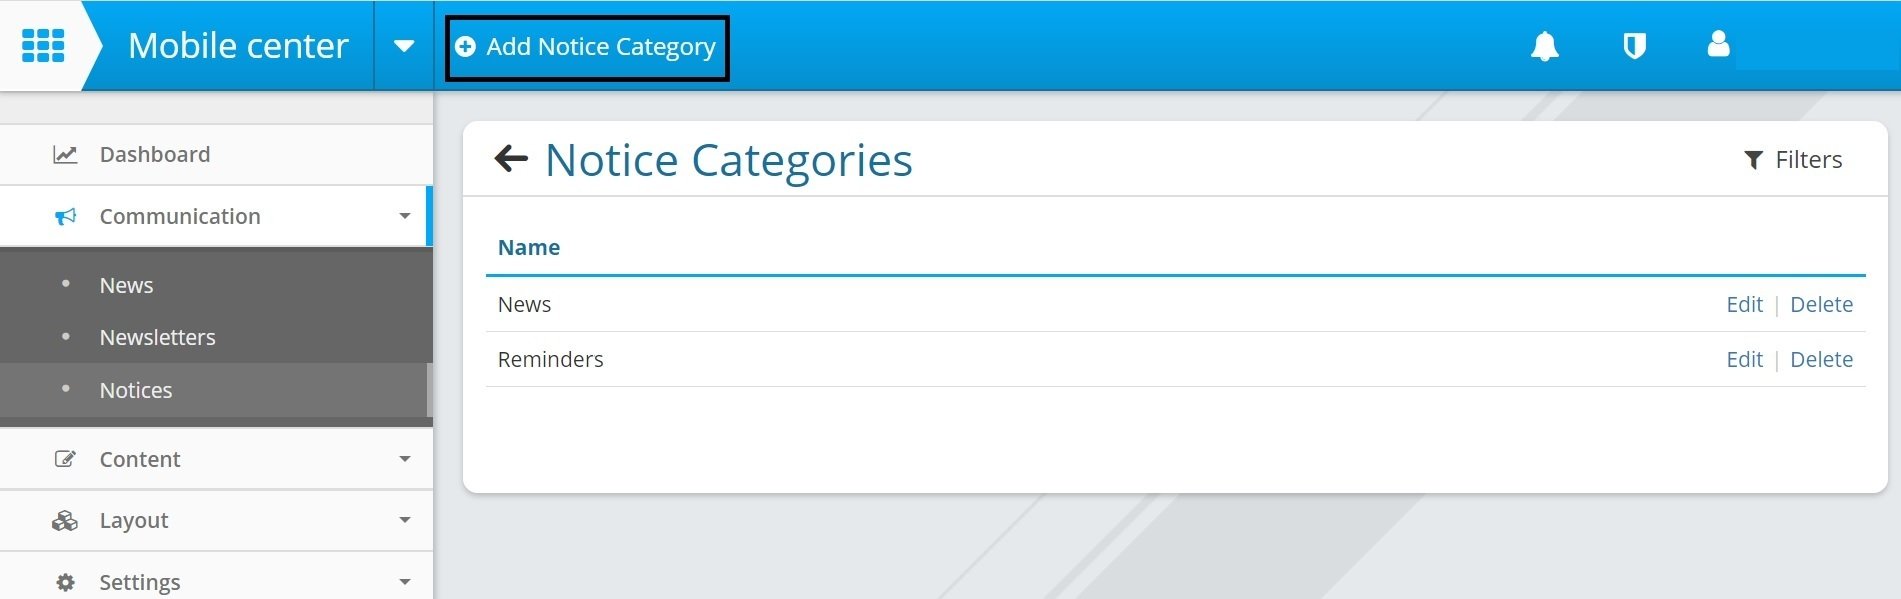
Task: Go back using the arrow beside Notice Categories
Action: point(511,159)
